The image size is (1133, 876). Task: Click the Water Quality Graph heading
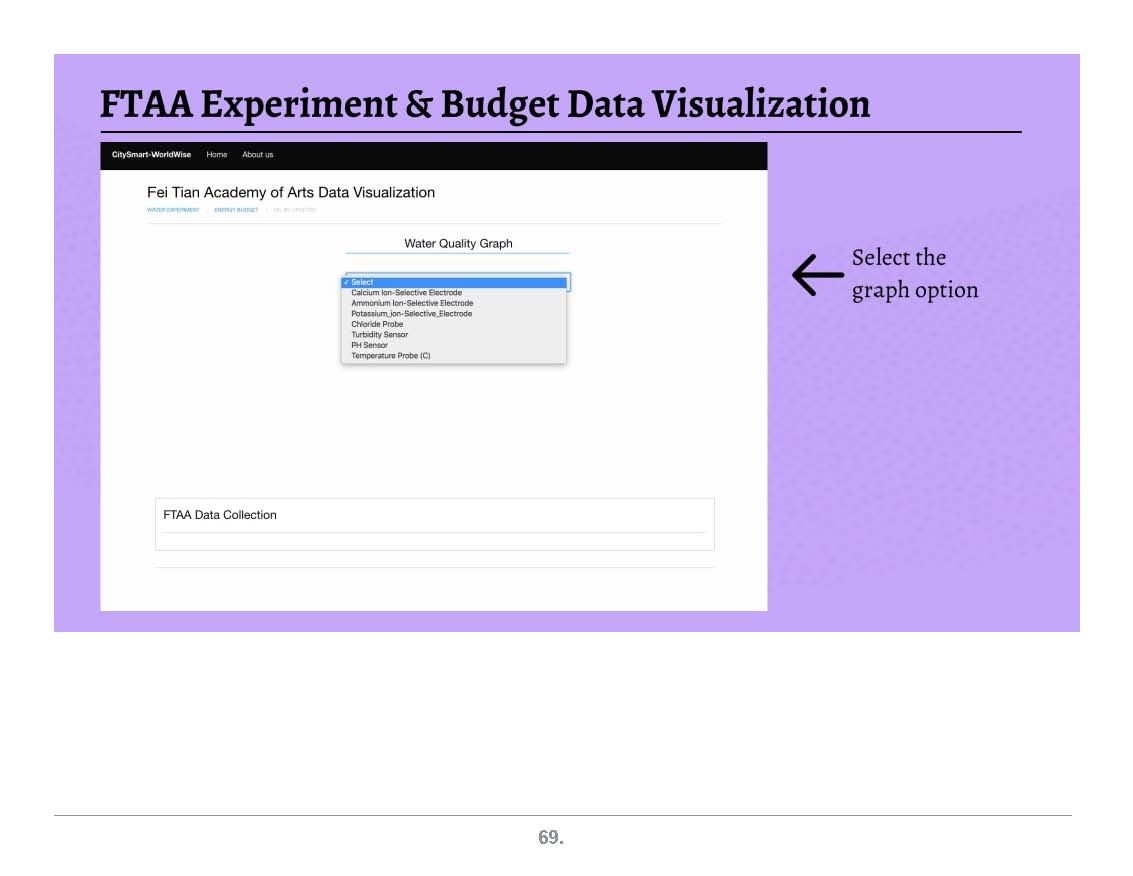(x=458, y=243)
